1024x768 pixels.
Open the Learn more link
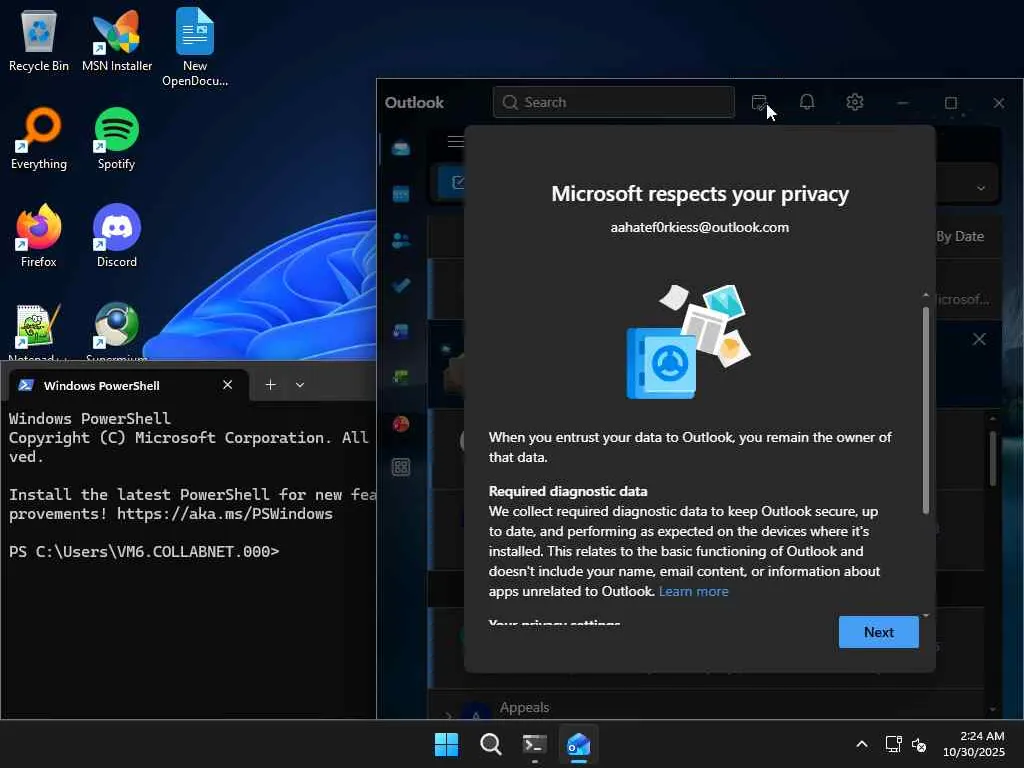(694, 592)
